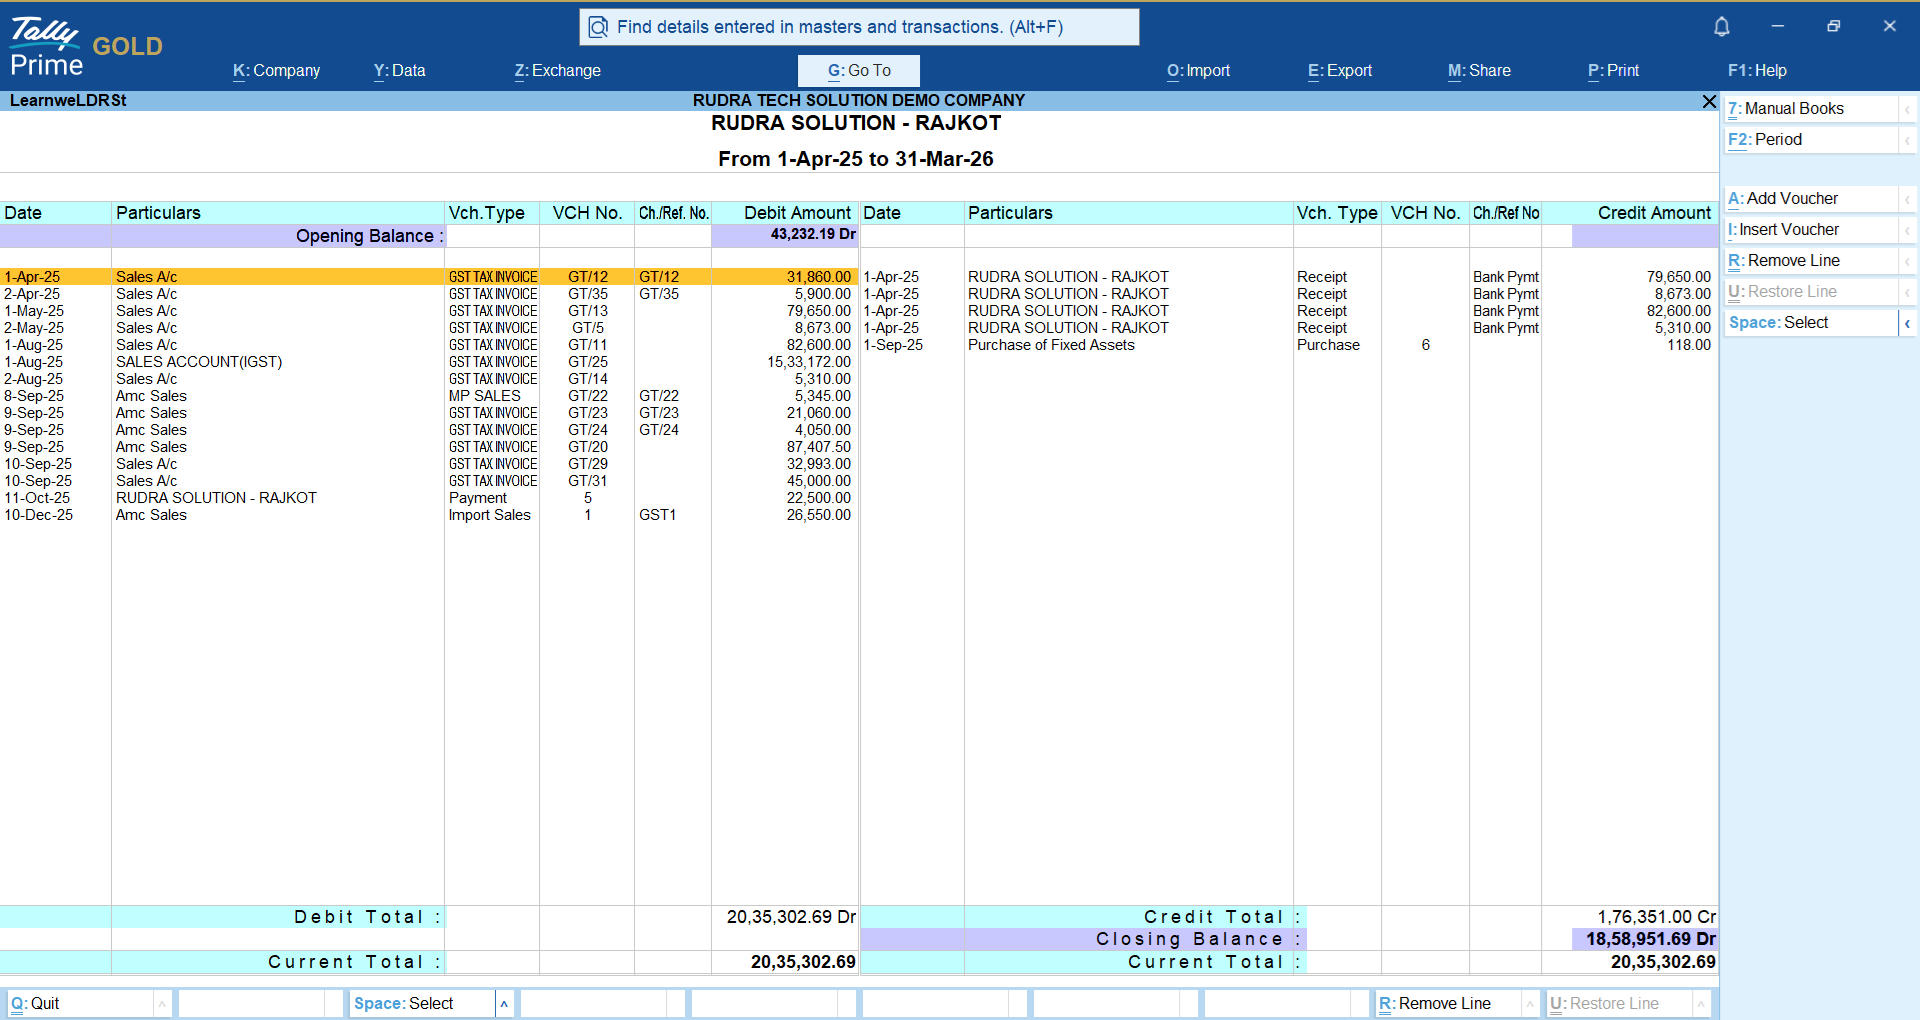Select the GT/24 reference number
The height and width of the screenshot is (1020, 1920).
[659, 430]
